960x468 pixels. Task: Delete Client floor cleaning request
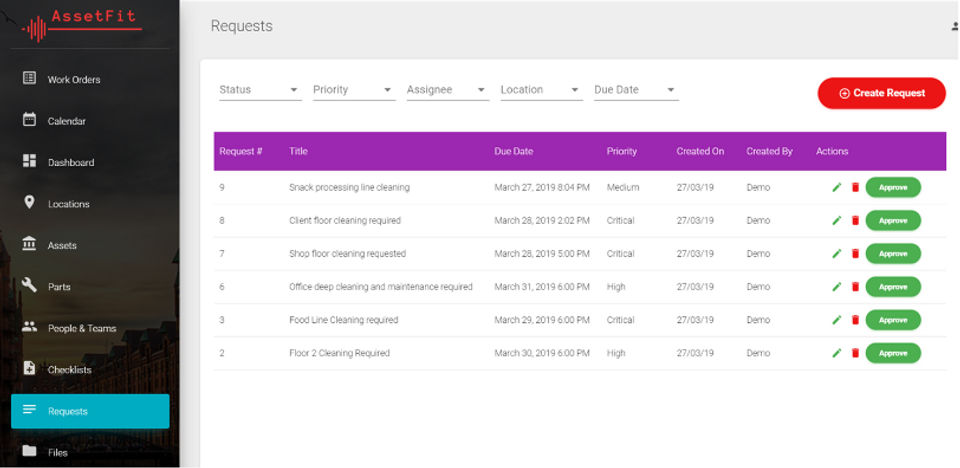tap(855, 221)
